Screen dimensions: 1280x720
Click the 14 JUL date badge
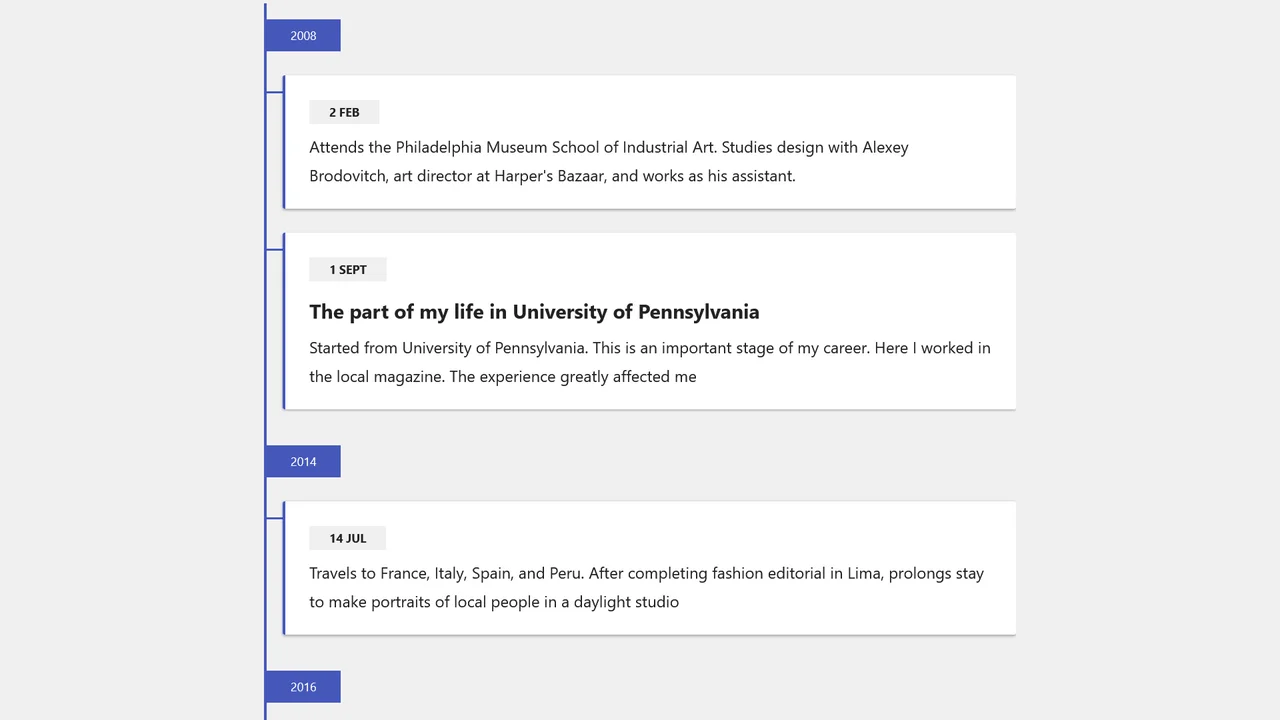[348, 538]
